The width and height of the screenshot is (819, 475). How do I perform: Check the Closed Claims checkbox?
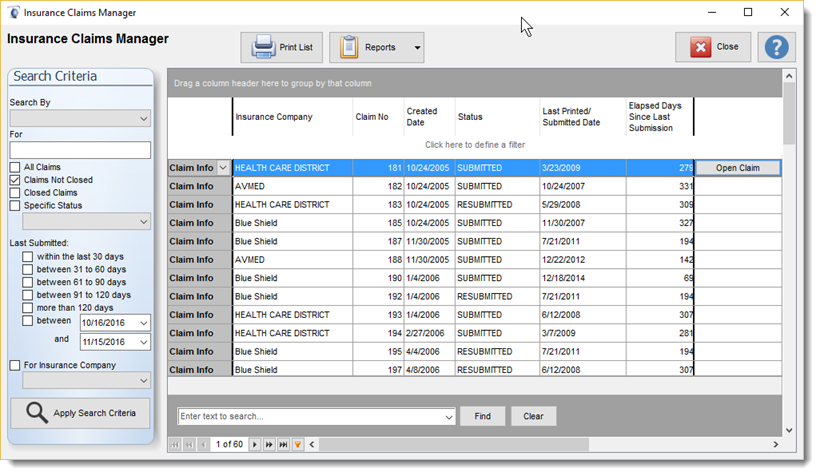tap(15, 193)
